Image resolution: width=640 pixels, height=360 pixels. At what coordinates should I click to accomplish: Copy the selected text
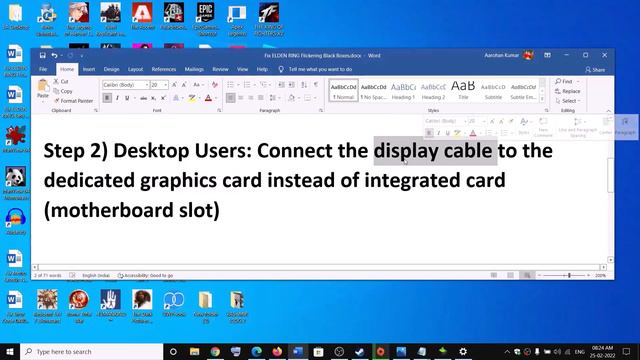pos(63,91)
